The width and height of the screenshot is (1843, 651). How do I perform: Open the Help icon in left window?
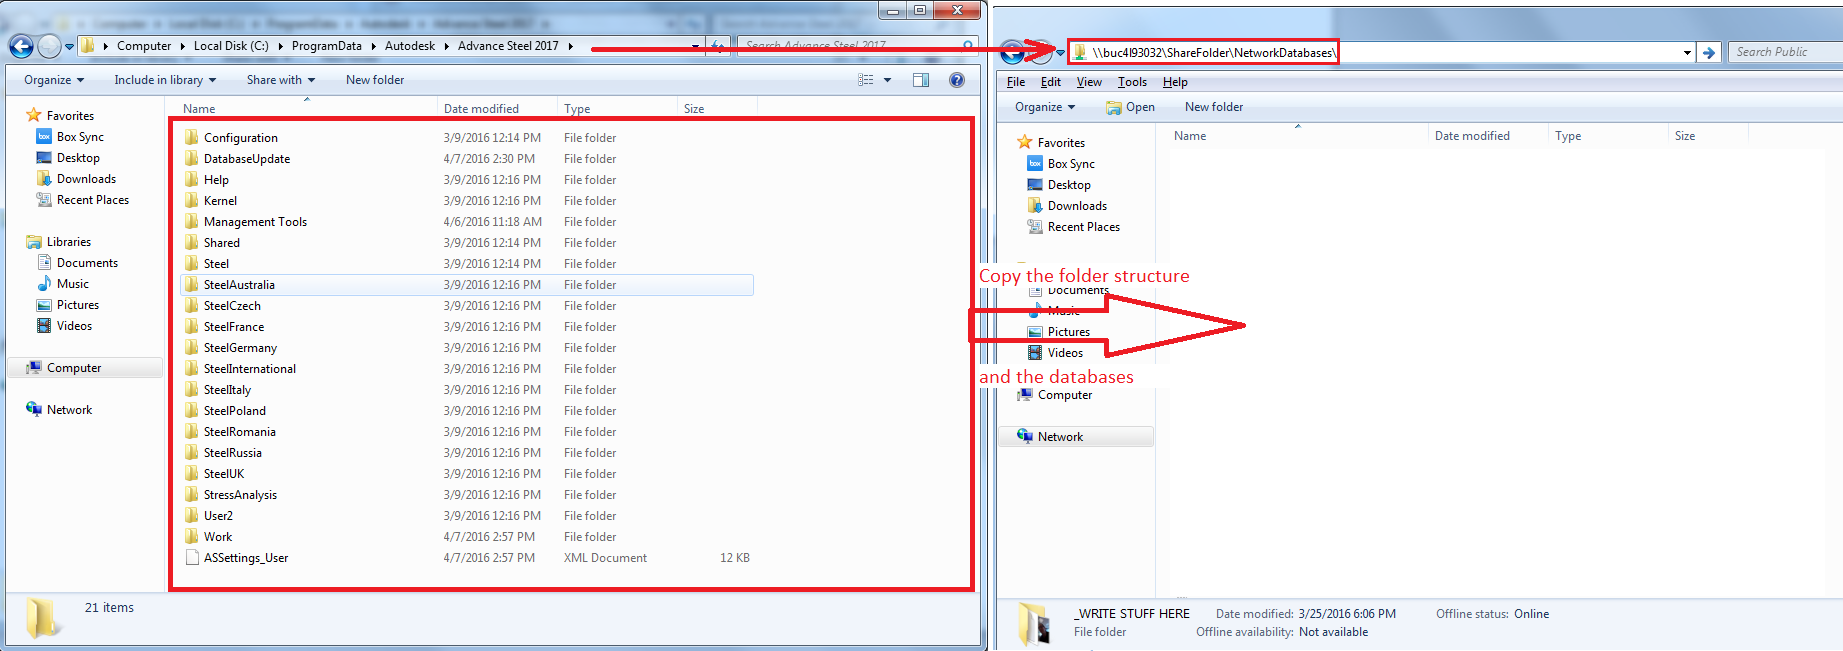[957, 80]
